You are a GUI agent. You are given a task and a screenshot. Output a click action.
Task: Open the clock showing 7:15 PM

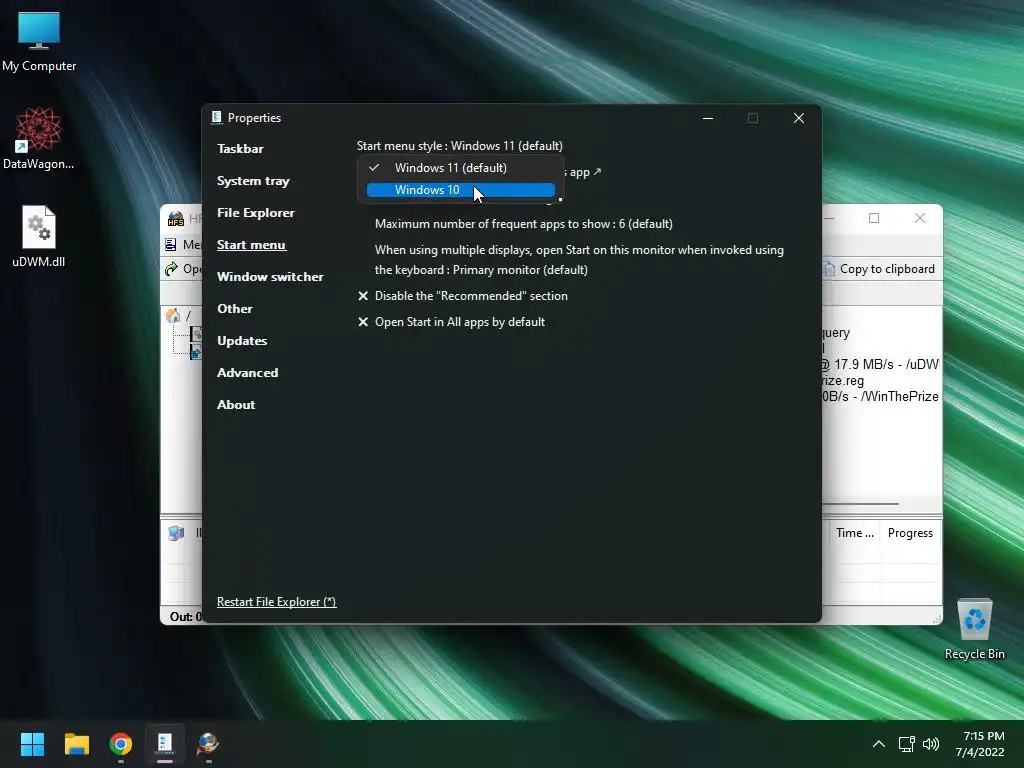pyautogui.click(x=980, y=744)
